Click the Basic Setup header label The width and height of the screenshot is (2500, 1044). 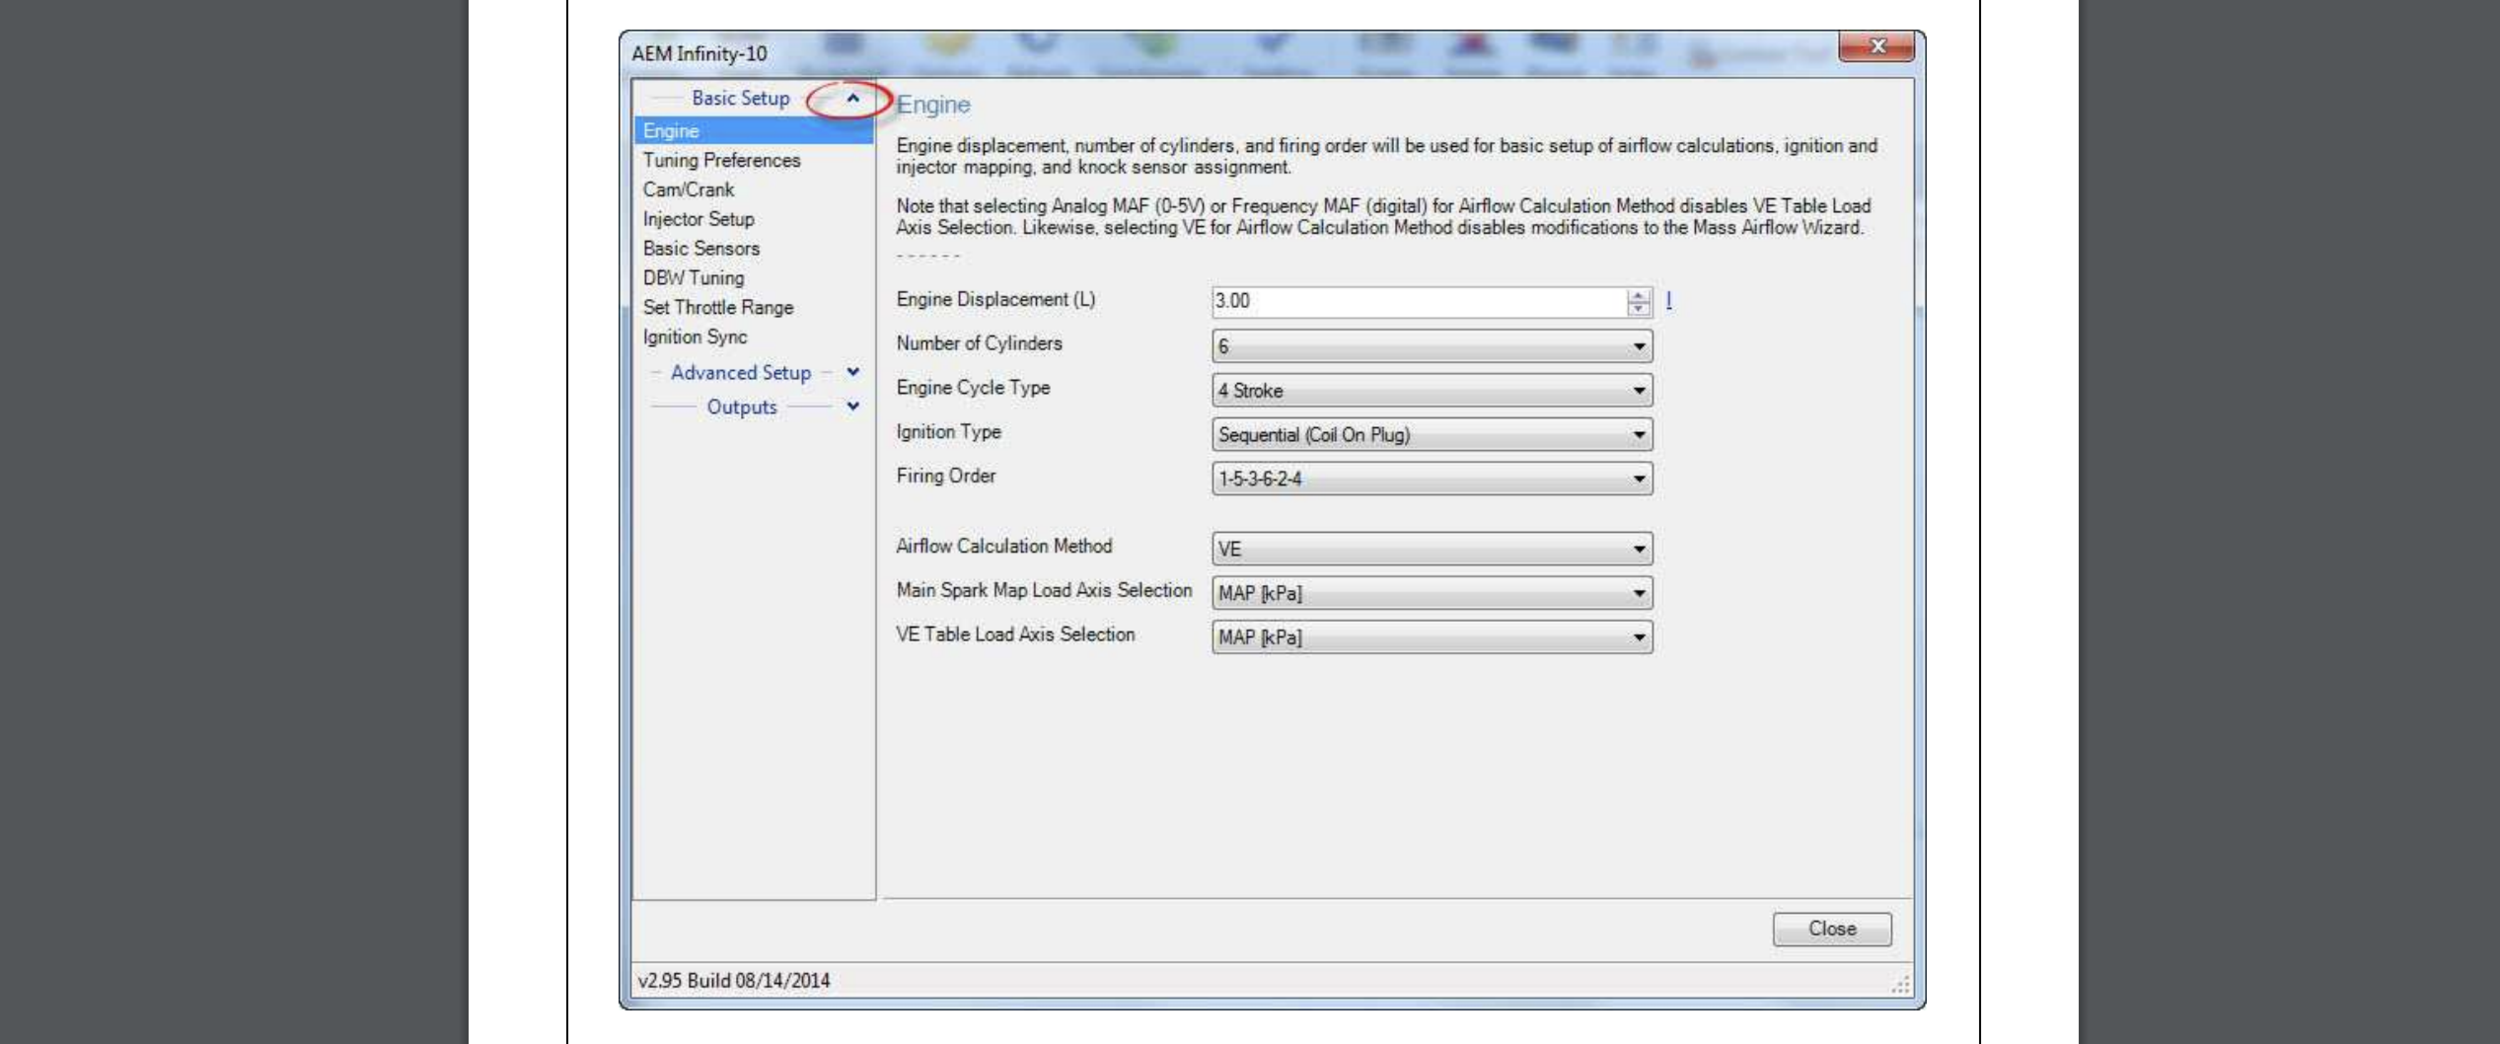(x=740, y=98)
